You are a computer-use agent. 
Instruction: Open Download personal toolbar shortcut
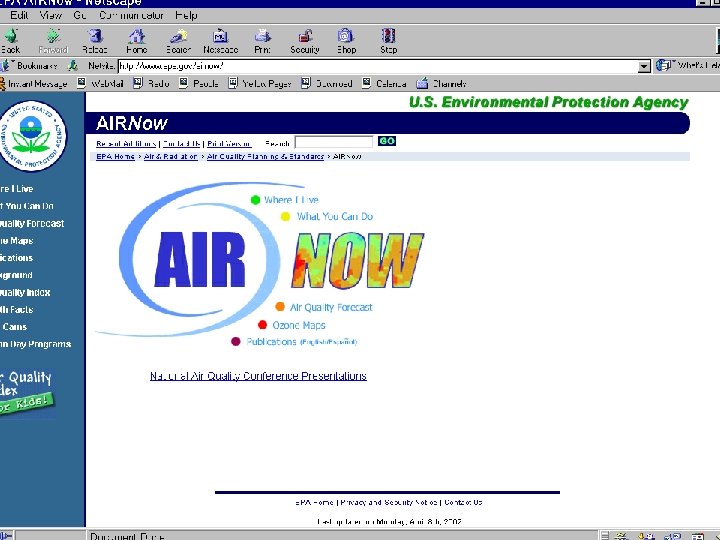tap(327, 84)
